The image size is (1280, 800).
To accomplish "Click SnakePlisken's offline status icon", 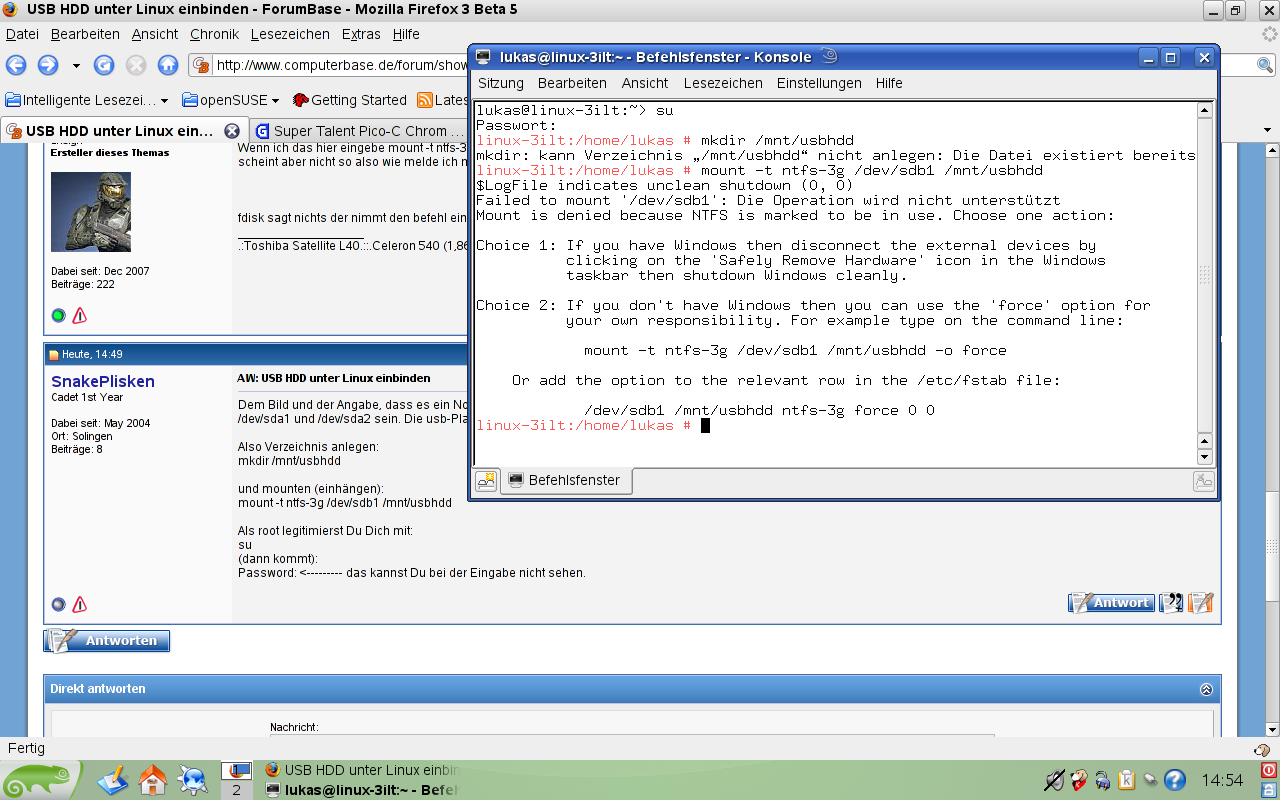I will point(58,604).
